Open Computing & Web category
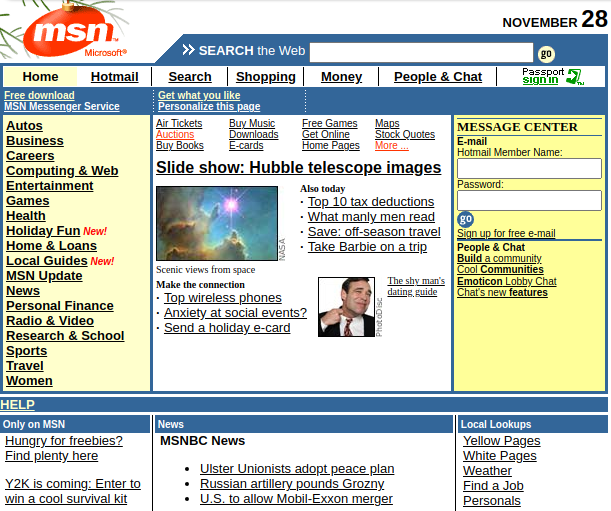Image resolution: width=611 pixels, height=511 pixels. (62, 171)
